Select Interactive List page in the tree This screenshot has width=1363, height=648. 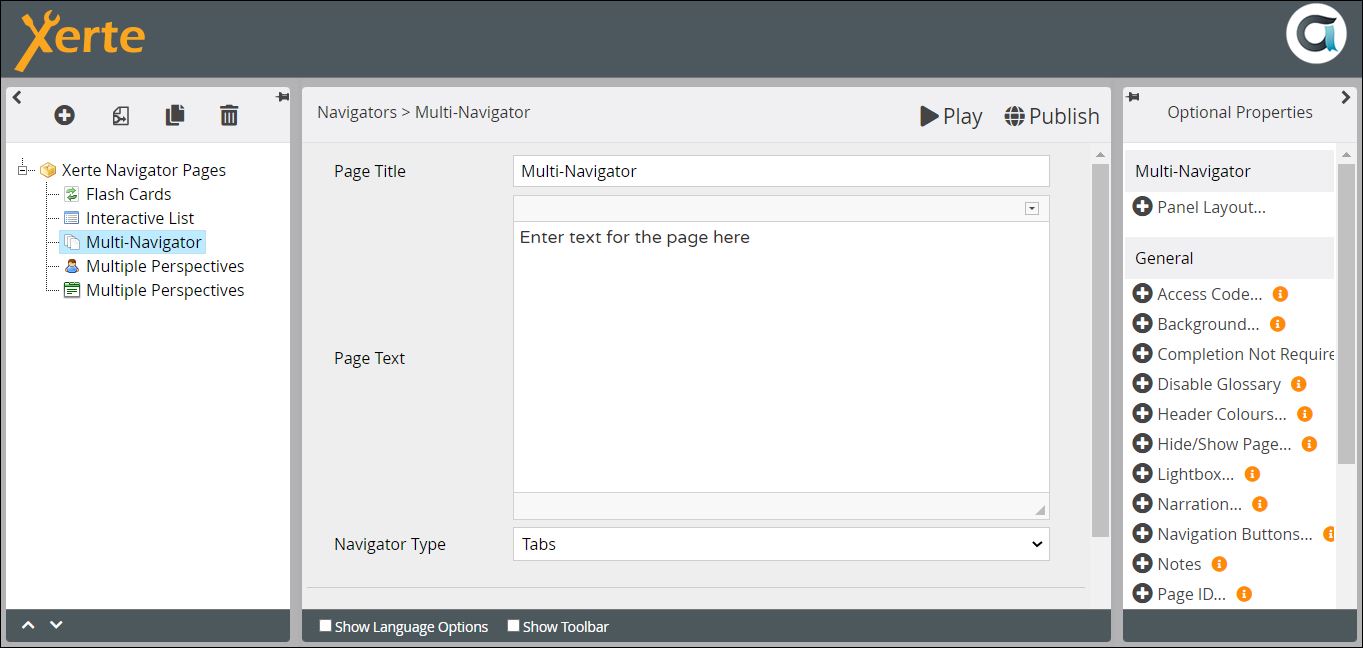click(x=139, y=218)
